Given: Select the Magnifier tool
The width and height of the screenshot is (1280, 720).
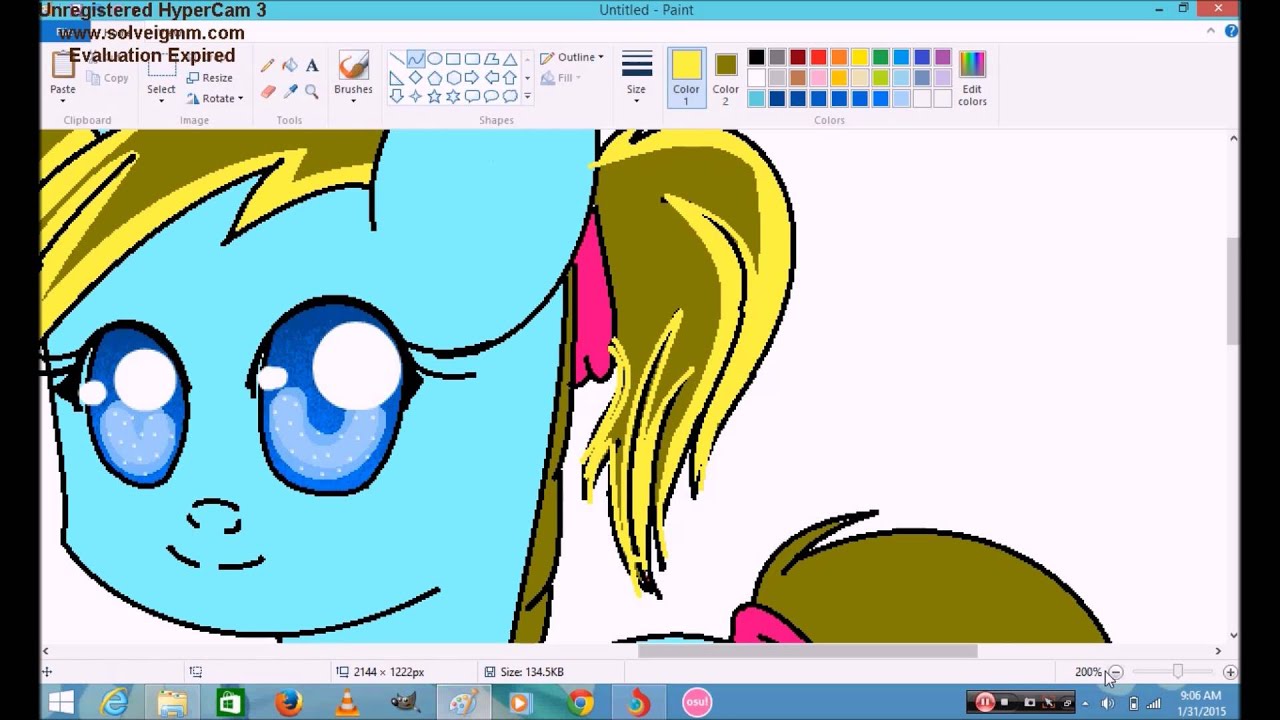Looking at the screenshot, I should click(312, 91).
